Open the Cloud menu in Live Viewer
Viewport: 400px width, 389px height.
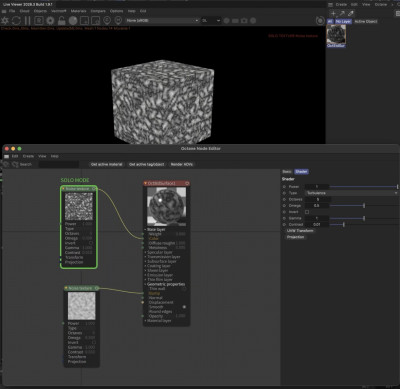click(25, 11)
